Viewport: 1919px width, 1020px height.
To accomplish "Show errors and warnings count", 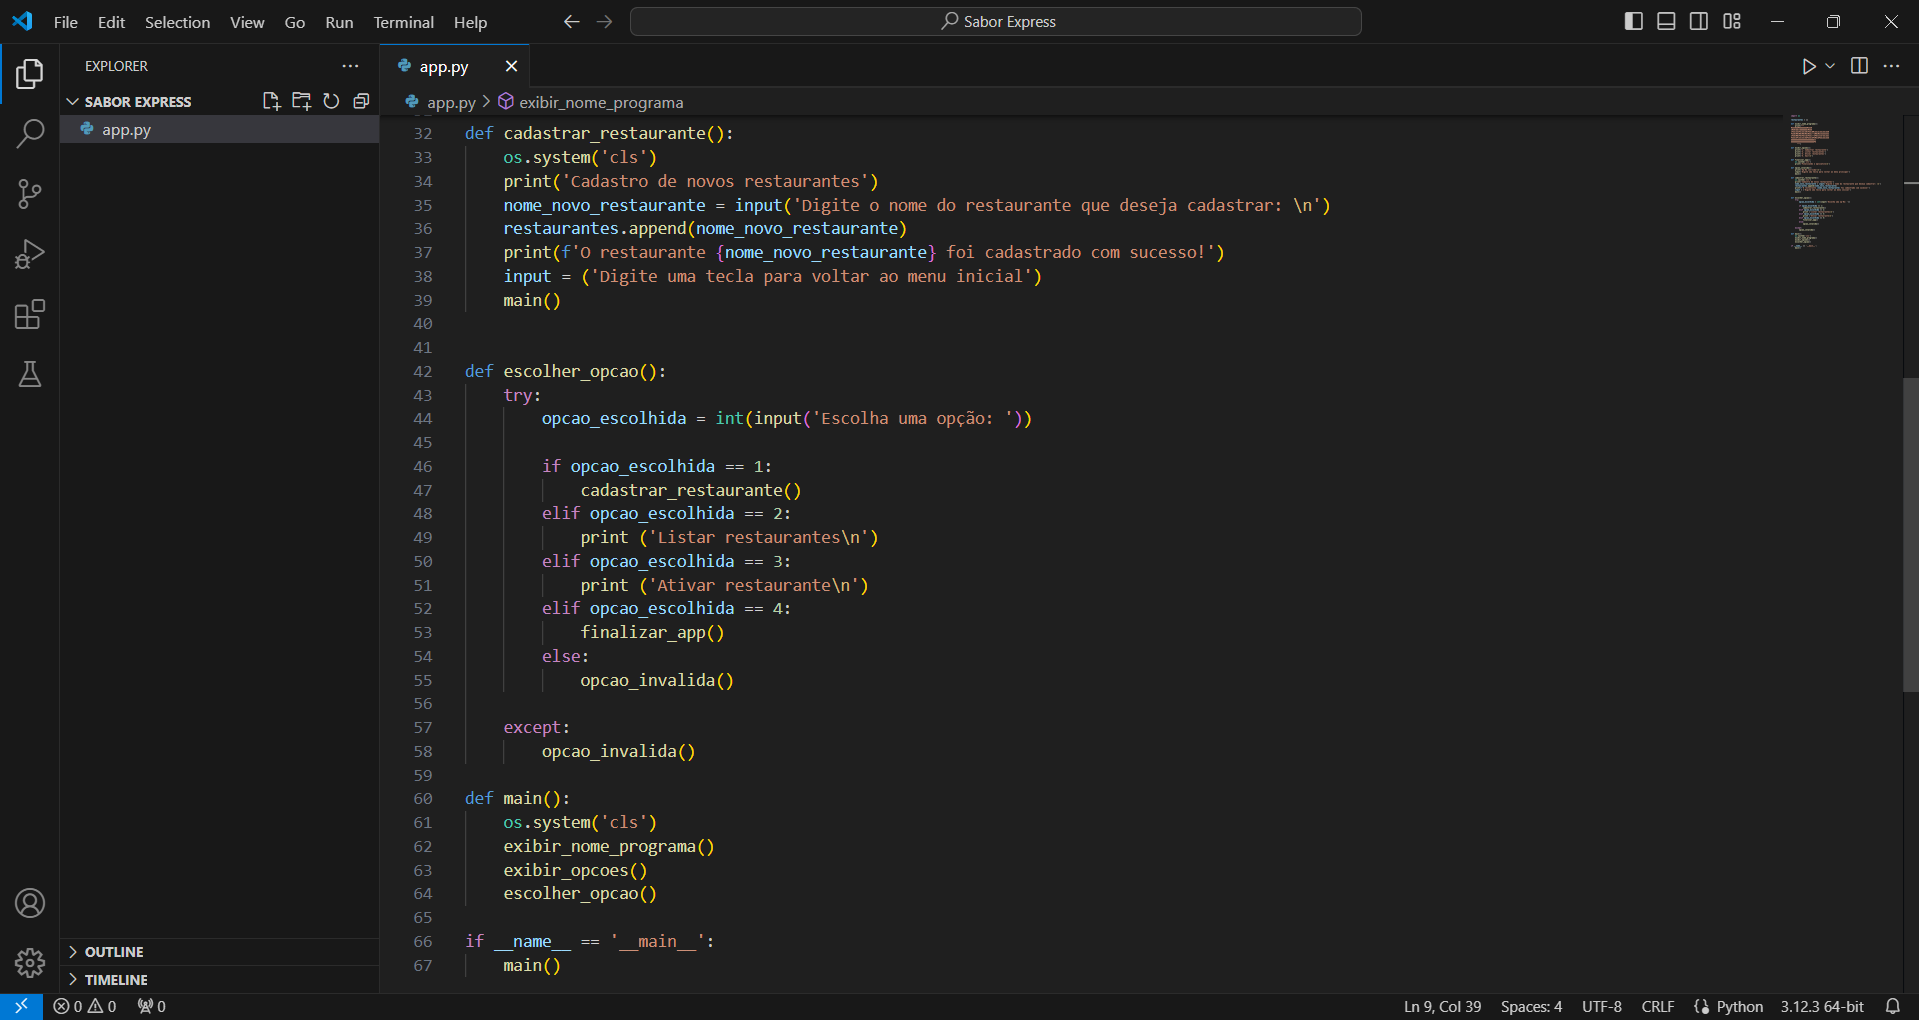I will click(85, 1006).
